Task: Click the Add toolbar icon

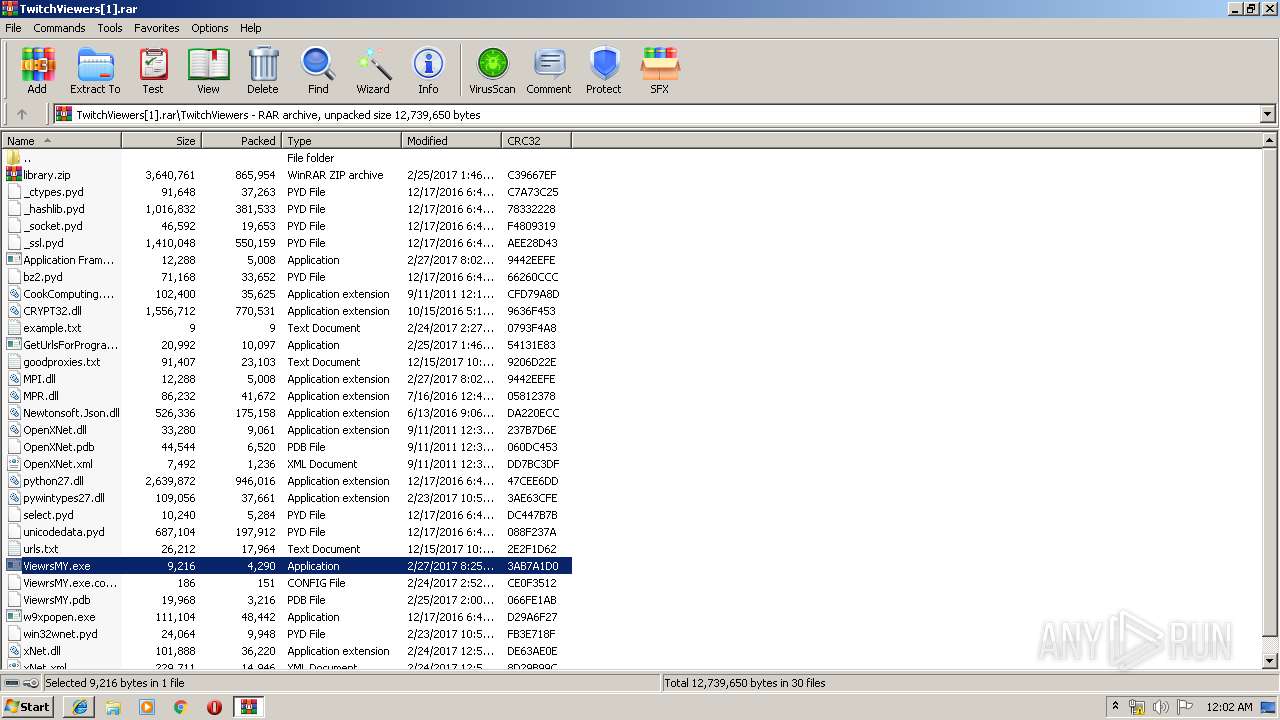Action: coord(37,71)
